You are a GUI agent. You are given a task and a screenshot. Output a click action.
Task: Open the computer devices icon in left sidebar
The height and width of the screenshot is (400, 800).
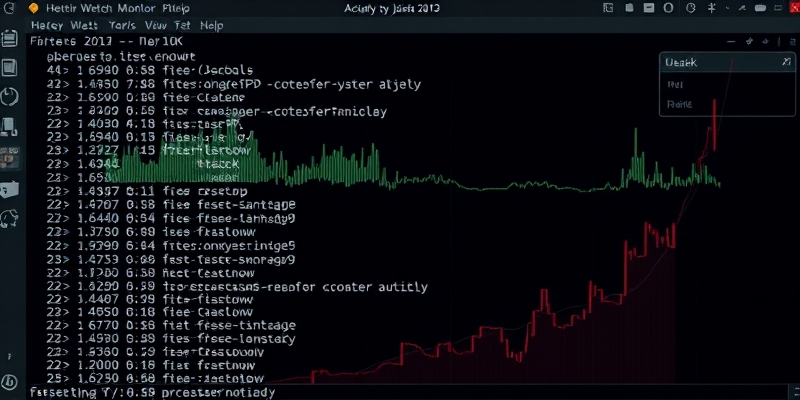click(9, 127)
